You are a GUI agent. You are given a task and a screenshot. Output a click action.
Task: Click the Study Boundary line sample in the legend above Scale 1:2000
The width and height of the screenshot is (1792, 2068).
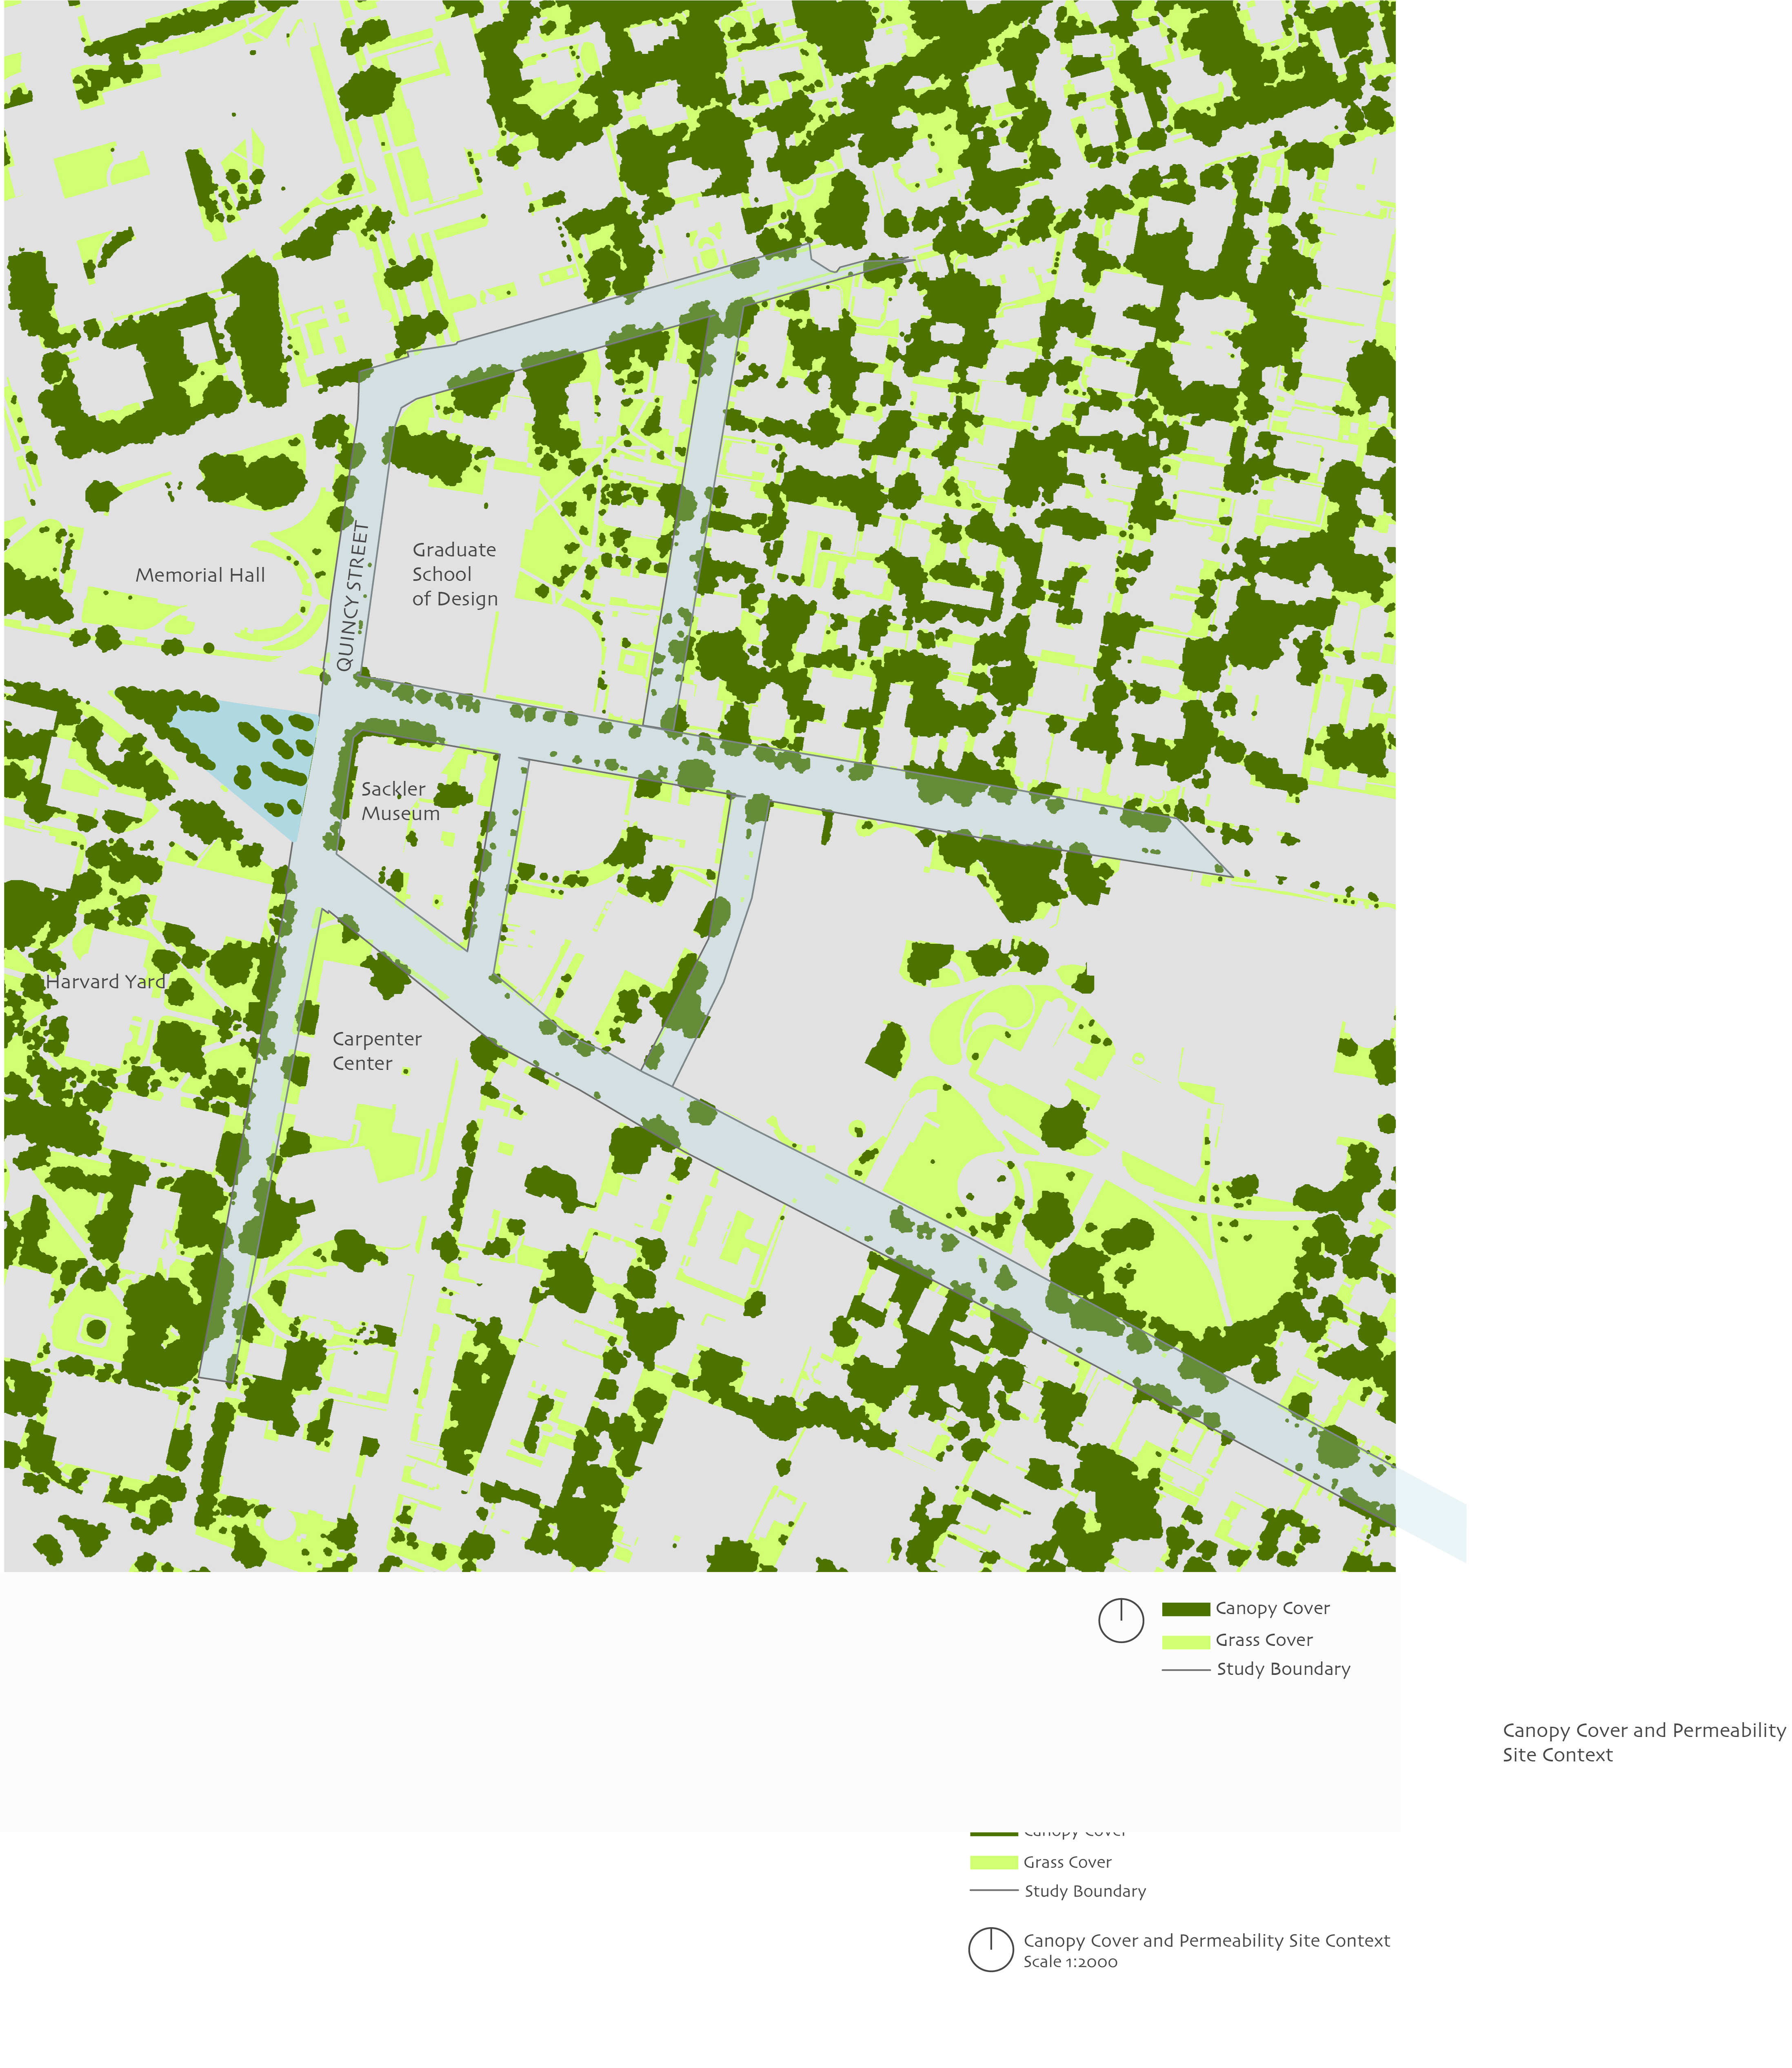[994, 1891]
